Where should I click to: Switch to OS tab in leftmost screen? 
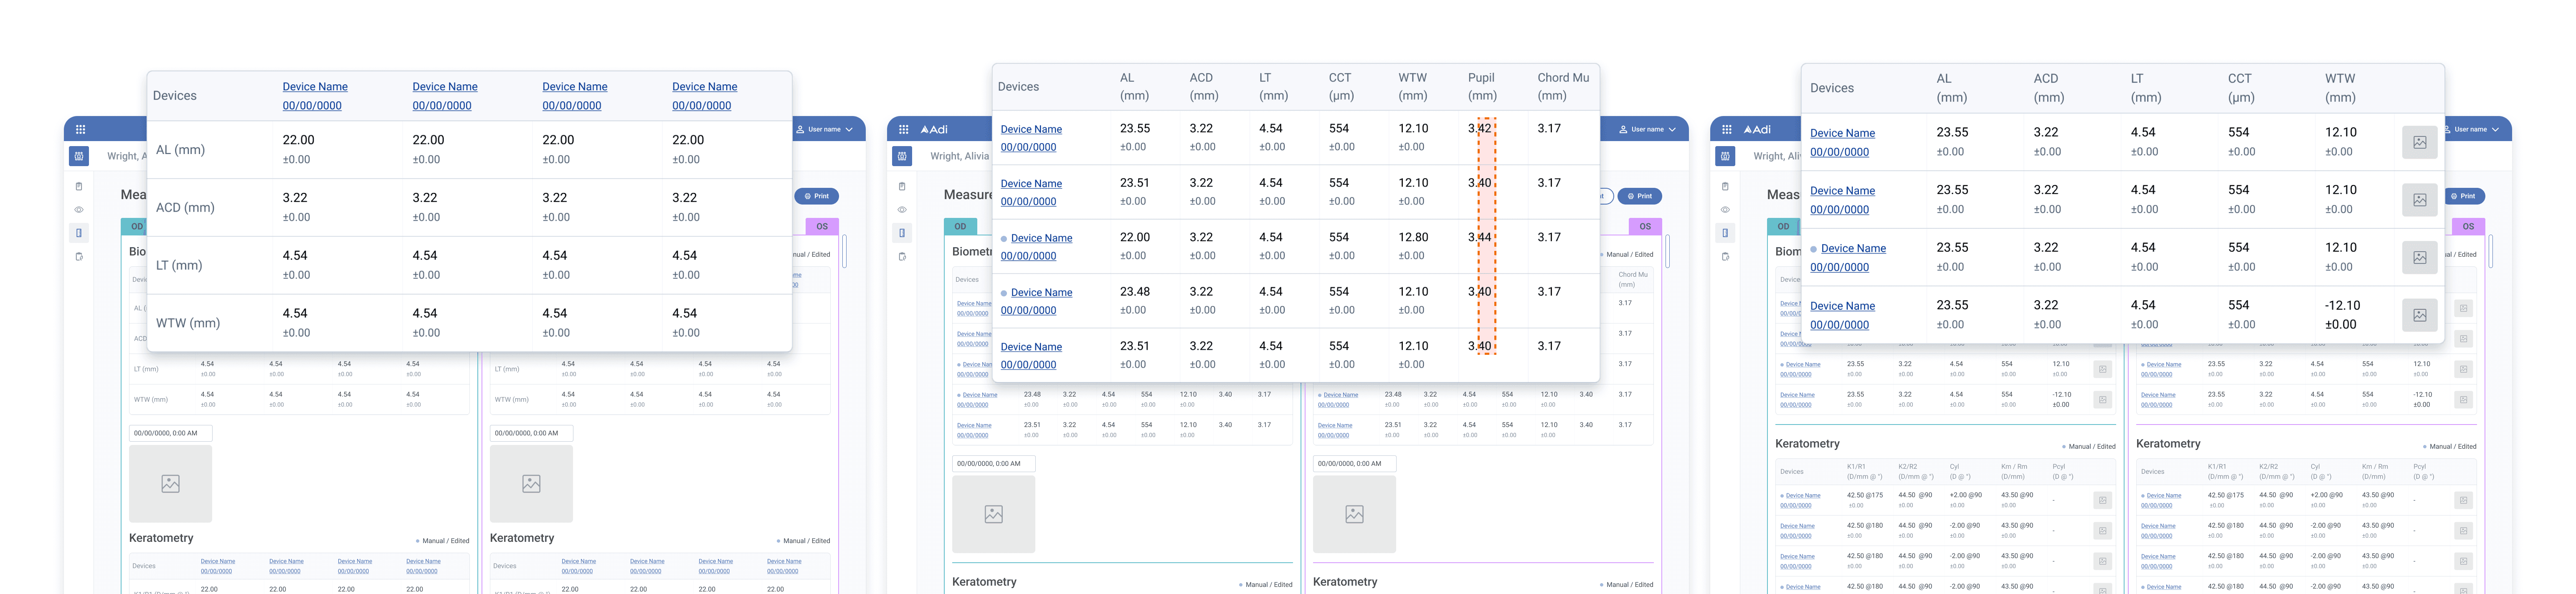click(822, 226)
